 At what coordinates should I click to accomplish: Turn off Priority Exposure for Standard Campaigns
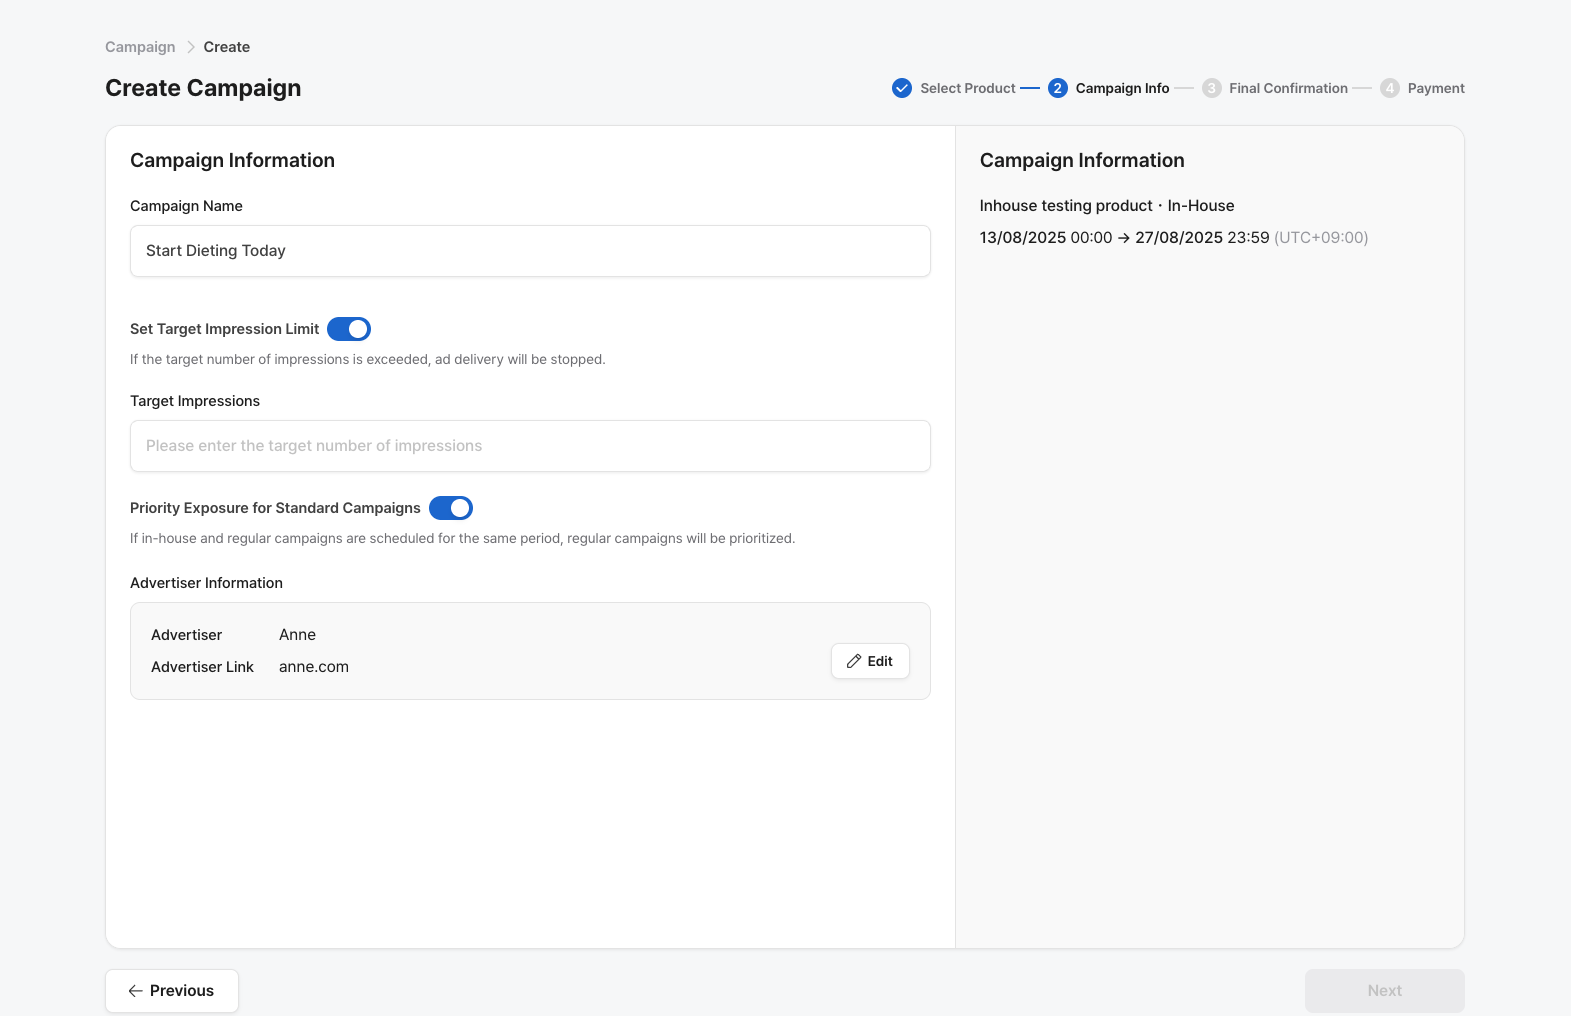coord(451,508)
